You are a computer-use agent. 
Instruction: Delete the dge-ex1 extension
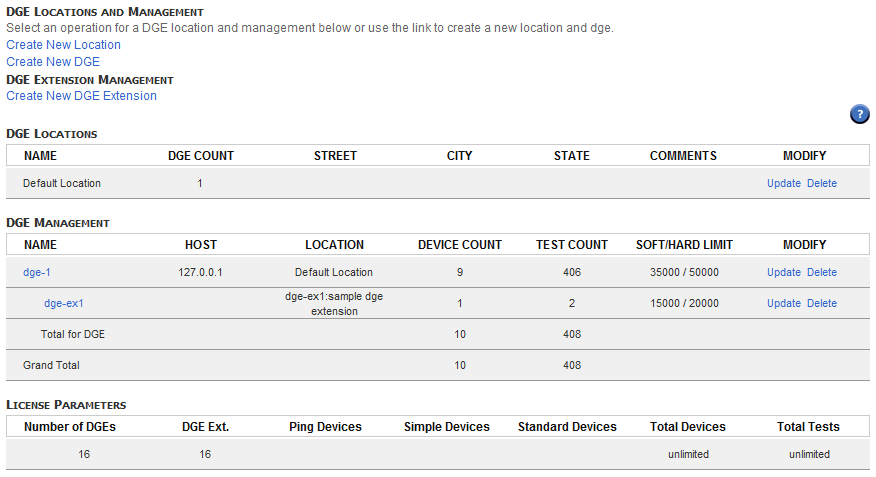tap(822, 304)
